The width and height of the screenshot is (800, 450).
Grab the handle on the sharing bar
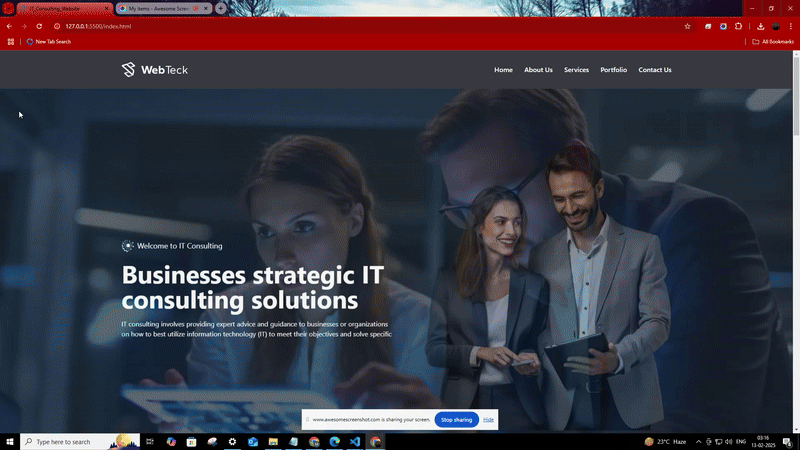coord(307,420)
